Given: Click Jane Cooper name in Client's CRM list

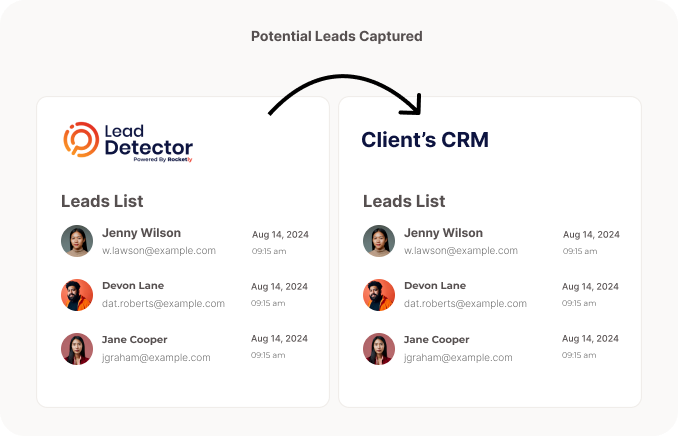Looking at the screenshot, I should tap(436, 340).
